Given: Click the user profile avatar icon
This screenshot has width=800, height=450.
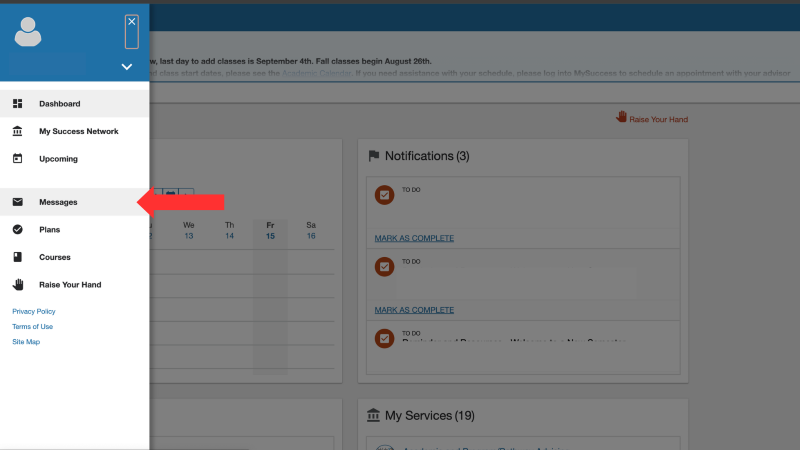Looking at the screenshot, I should (x=28, y=32).
